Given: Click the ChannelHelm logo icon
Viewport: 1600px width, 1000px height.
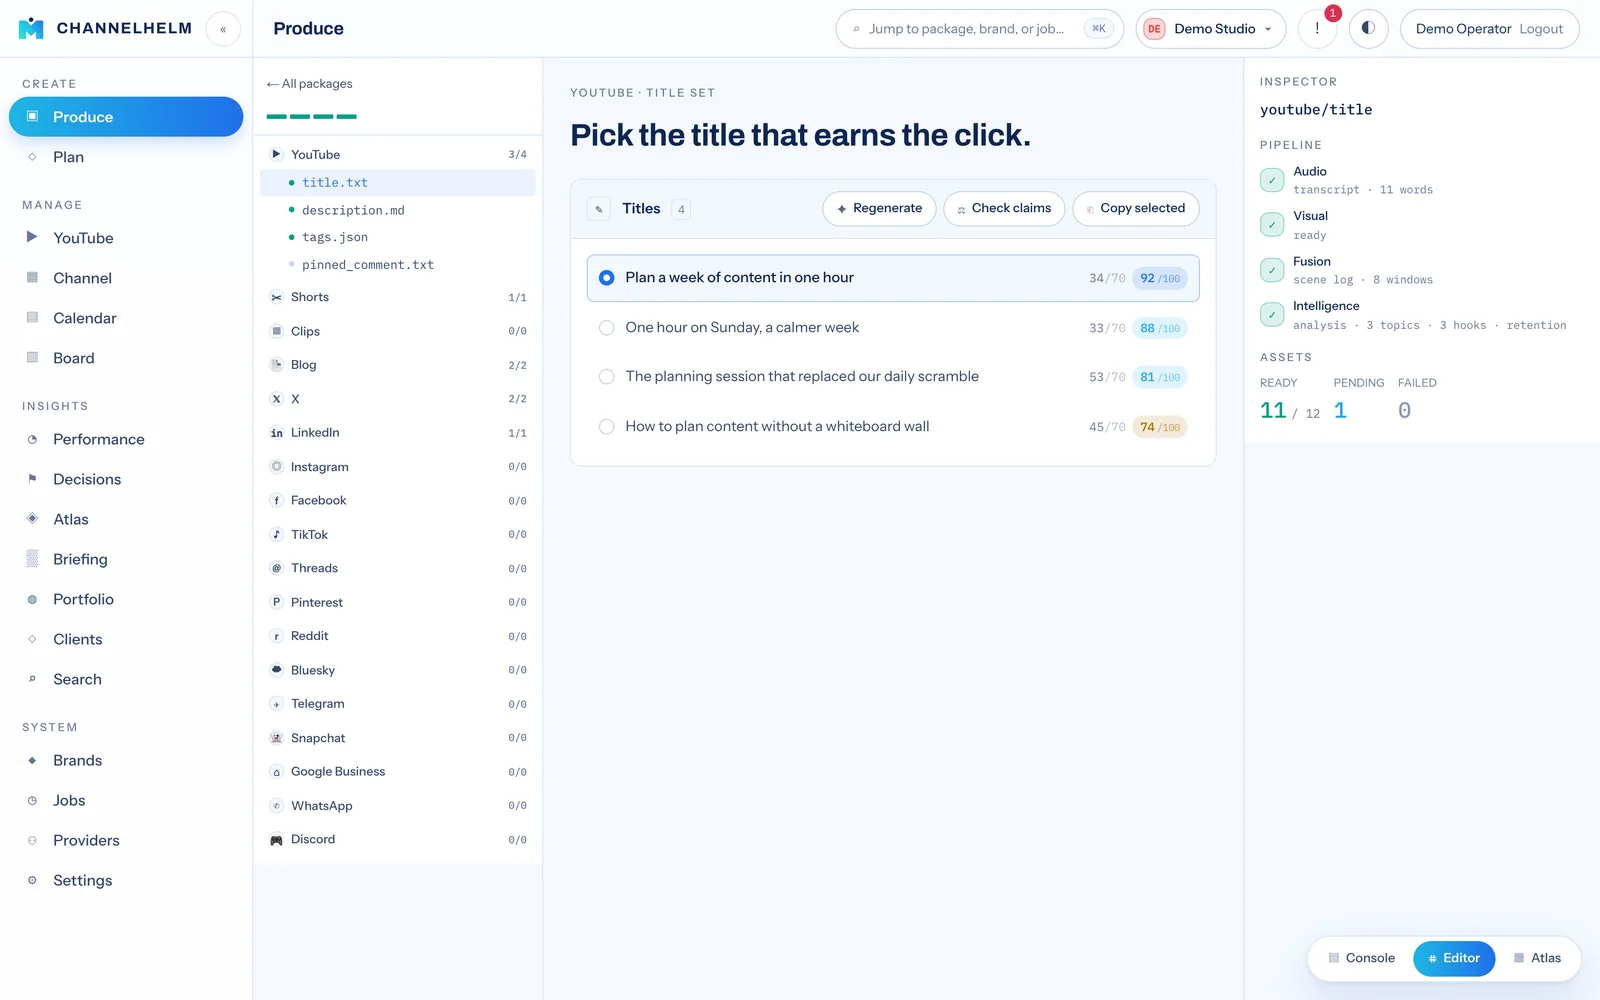Looking at the screenshot, I should pyautogui.click(x=31, y=28).
